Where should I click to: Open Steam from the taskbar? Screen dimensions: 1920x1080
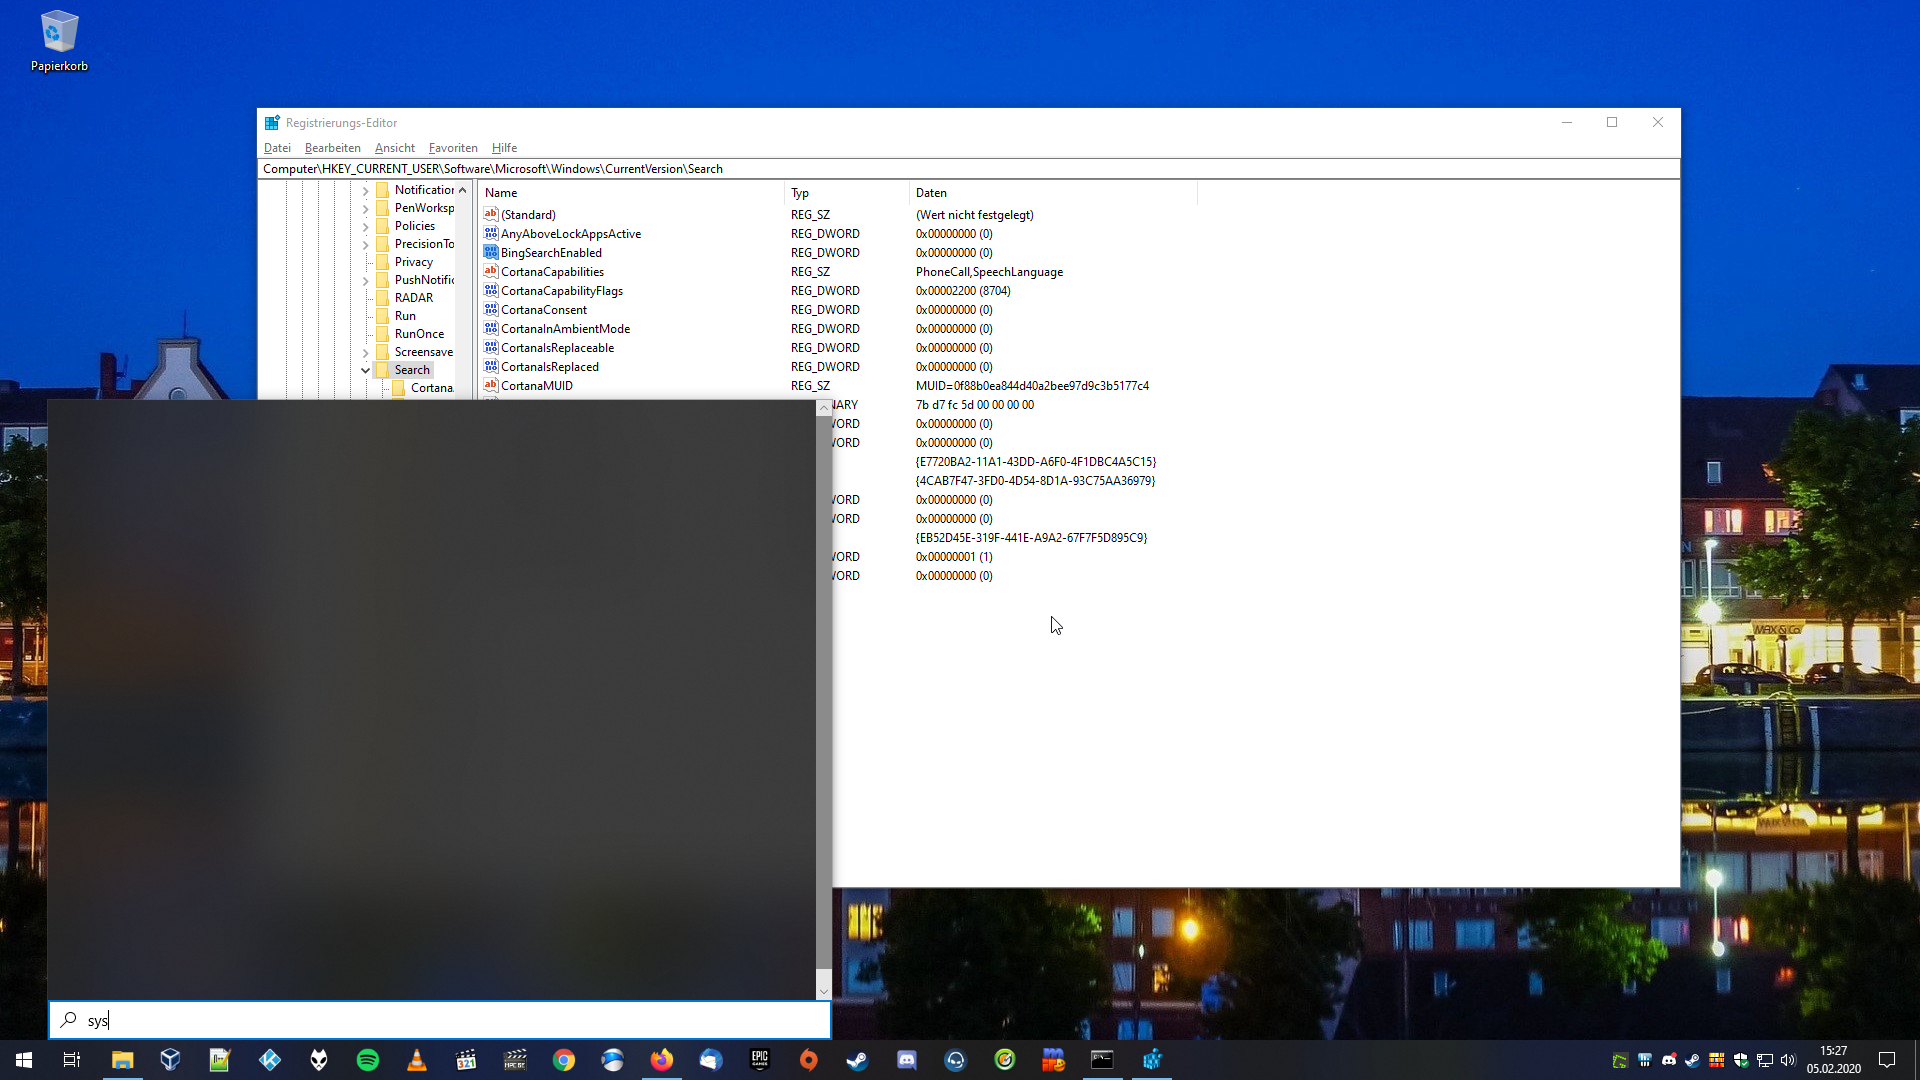pos(857,1060)
